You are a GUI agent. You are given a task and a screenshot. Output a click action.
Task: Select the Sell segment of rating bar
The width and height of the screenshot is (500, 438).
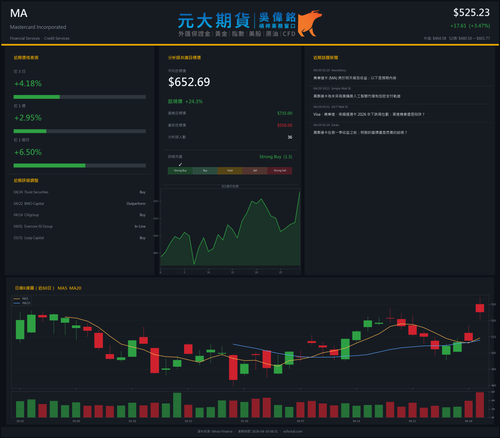click(x=255, y=171)
